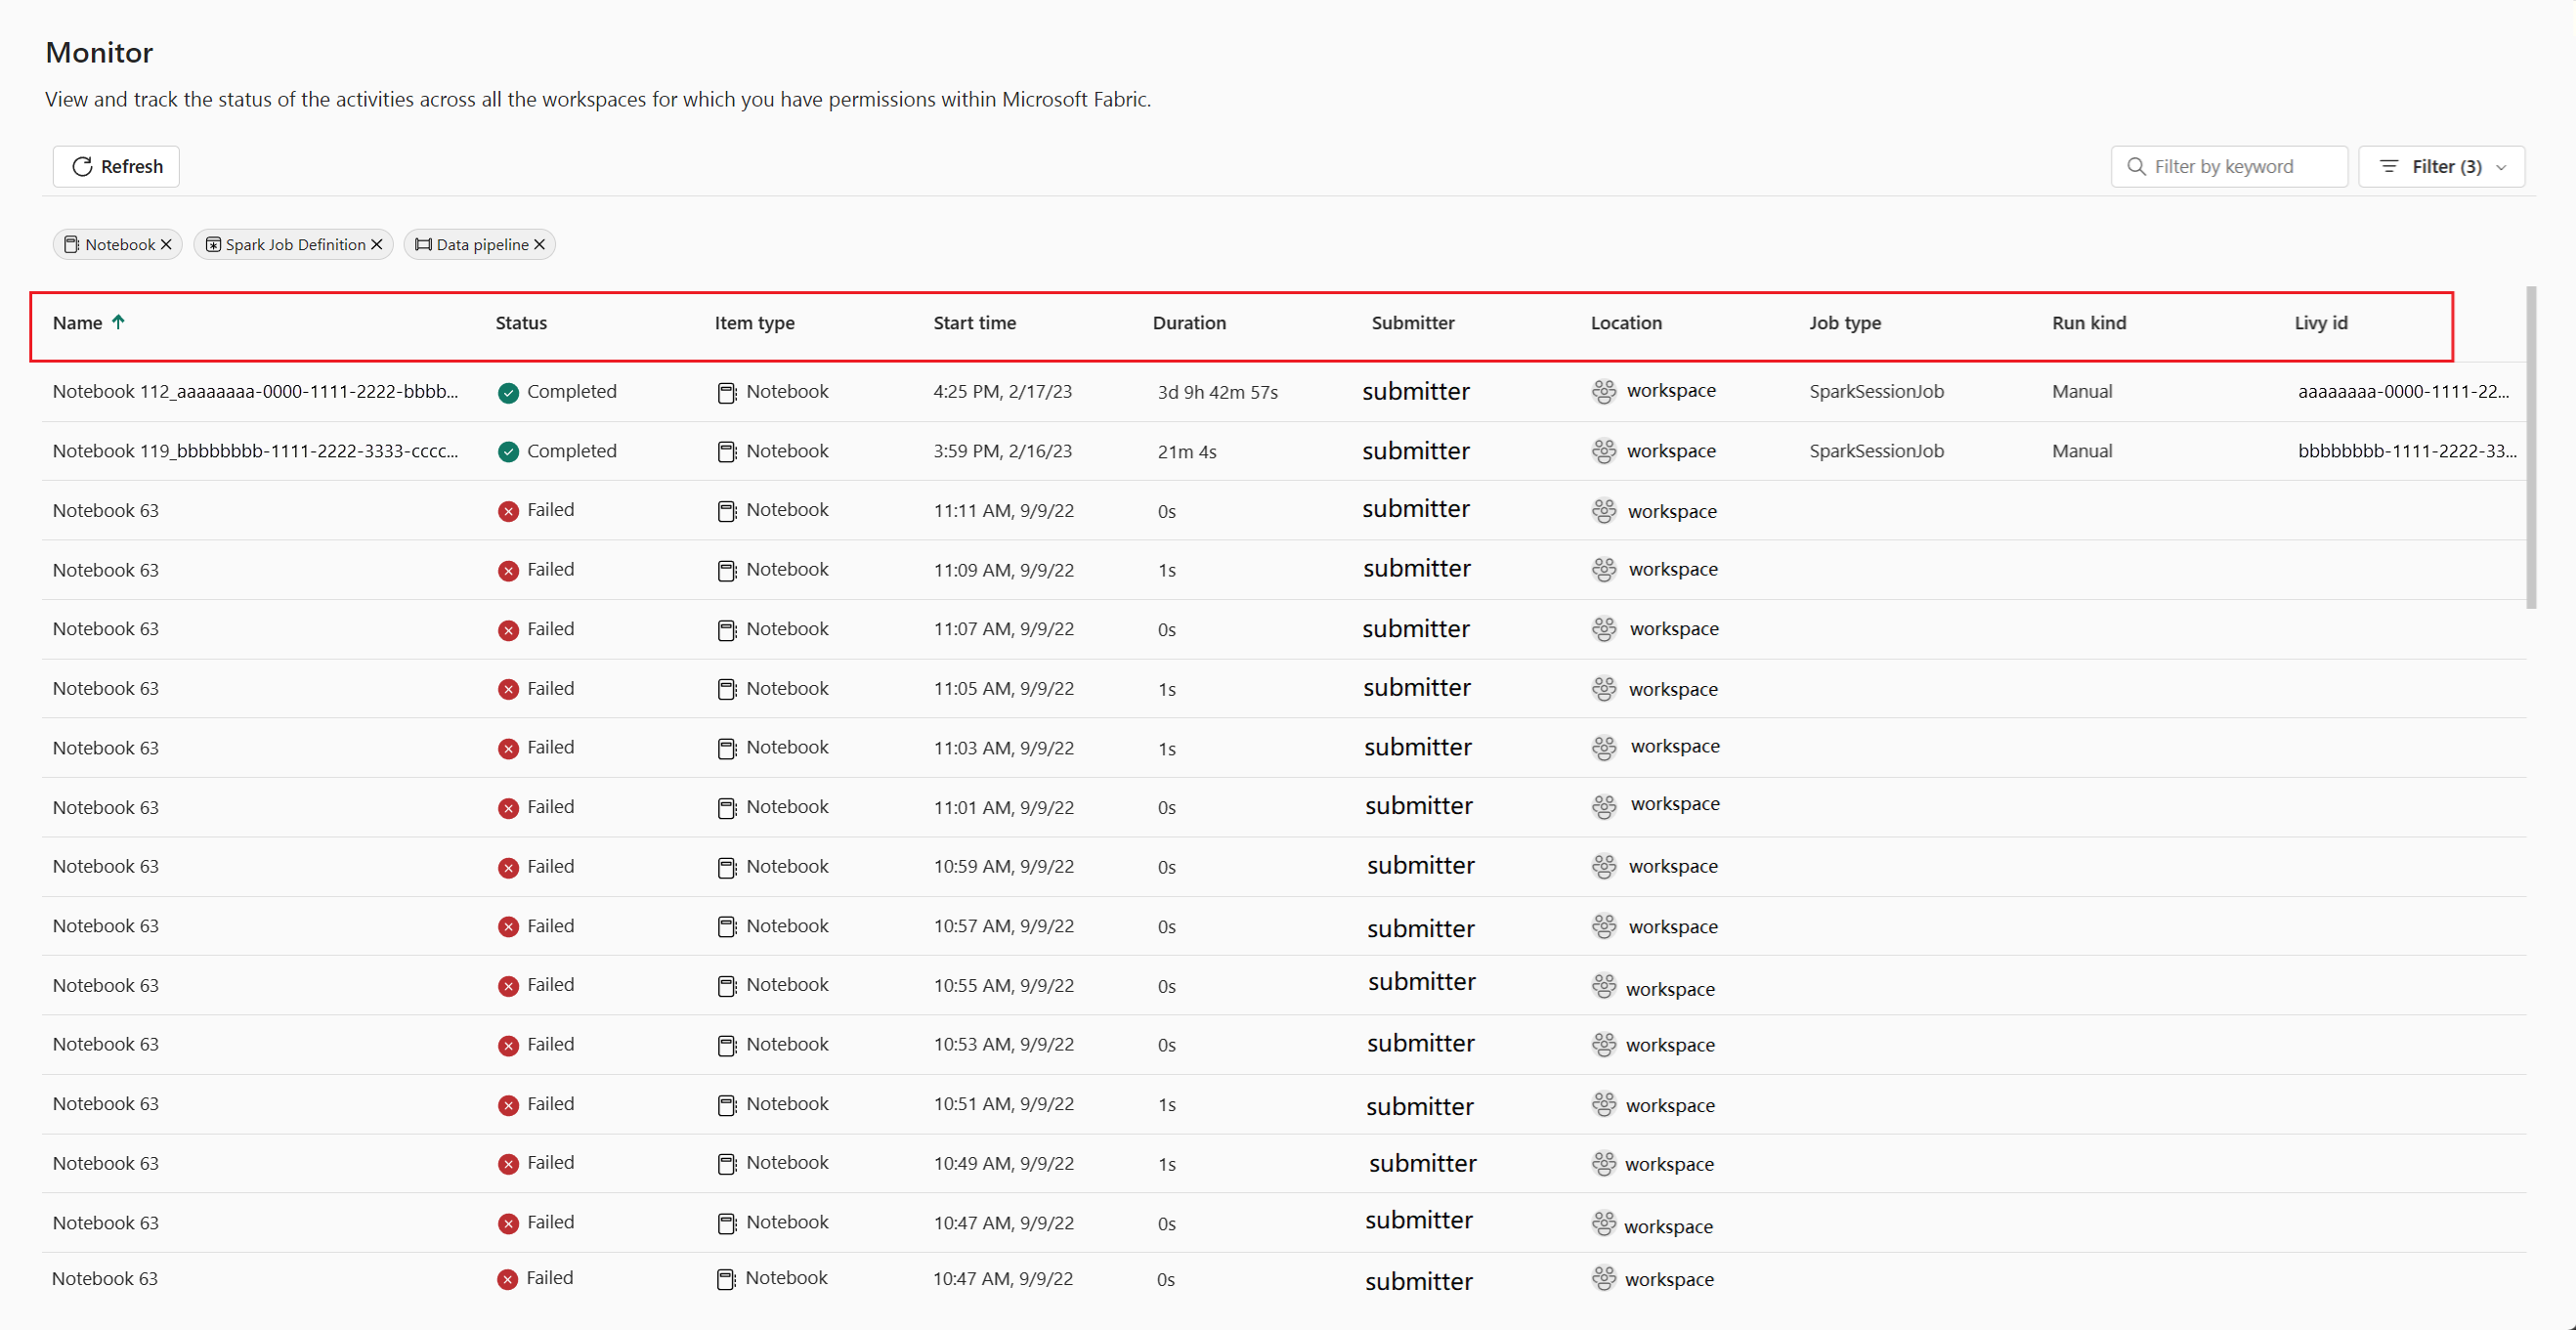The height and width of the screenshot is (1330, 2576).
Task: Click workspace icon on the 10:51 AM row
Action: (x=1604, y=1104)
